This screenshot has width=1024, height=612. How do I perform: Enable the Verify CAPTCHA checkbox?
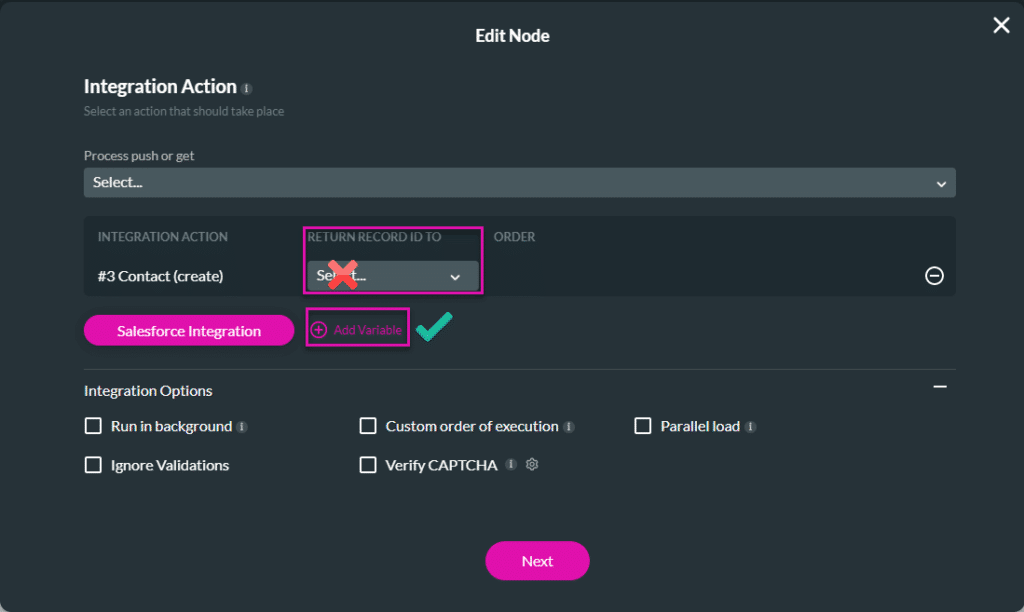point(368,464)
